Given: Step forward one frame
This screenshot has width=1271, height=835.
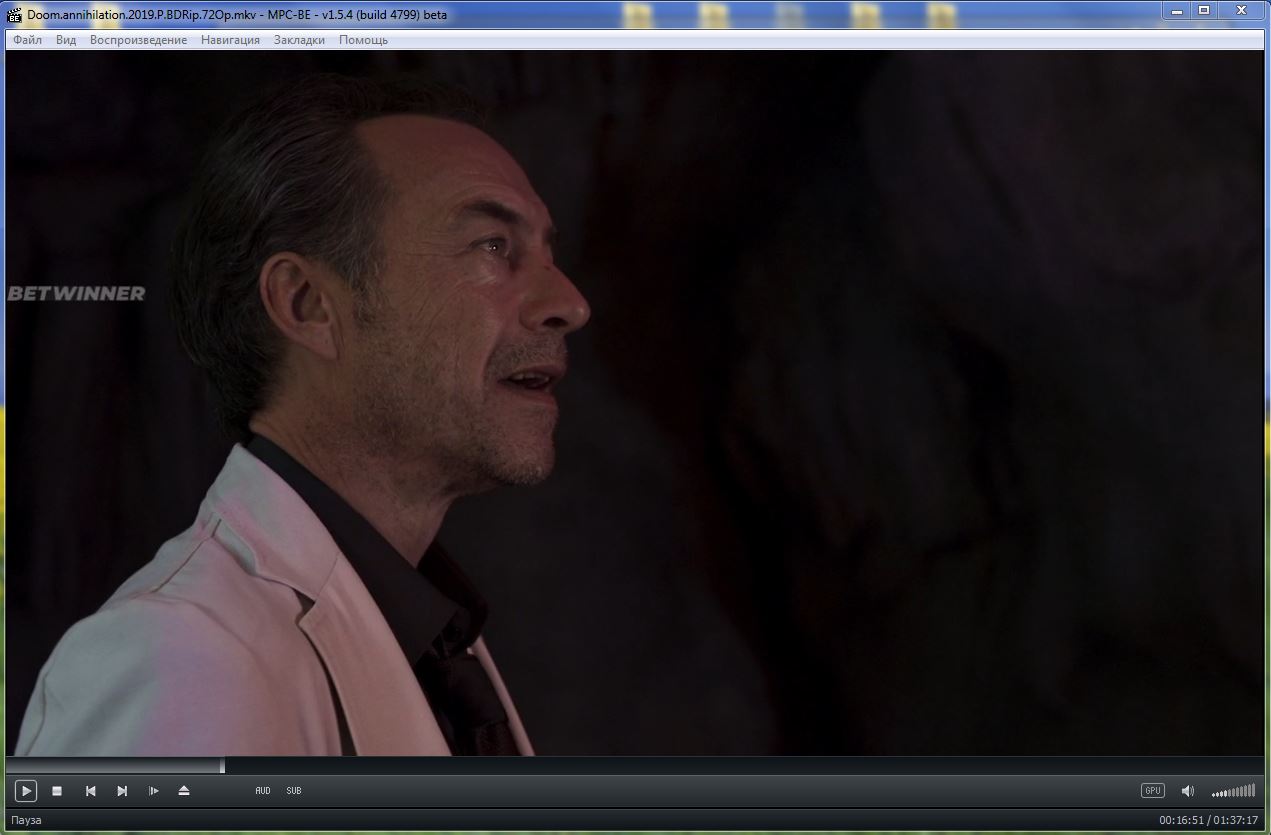Looking at the screenshot, I should (x=154, y=791).
